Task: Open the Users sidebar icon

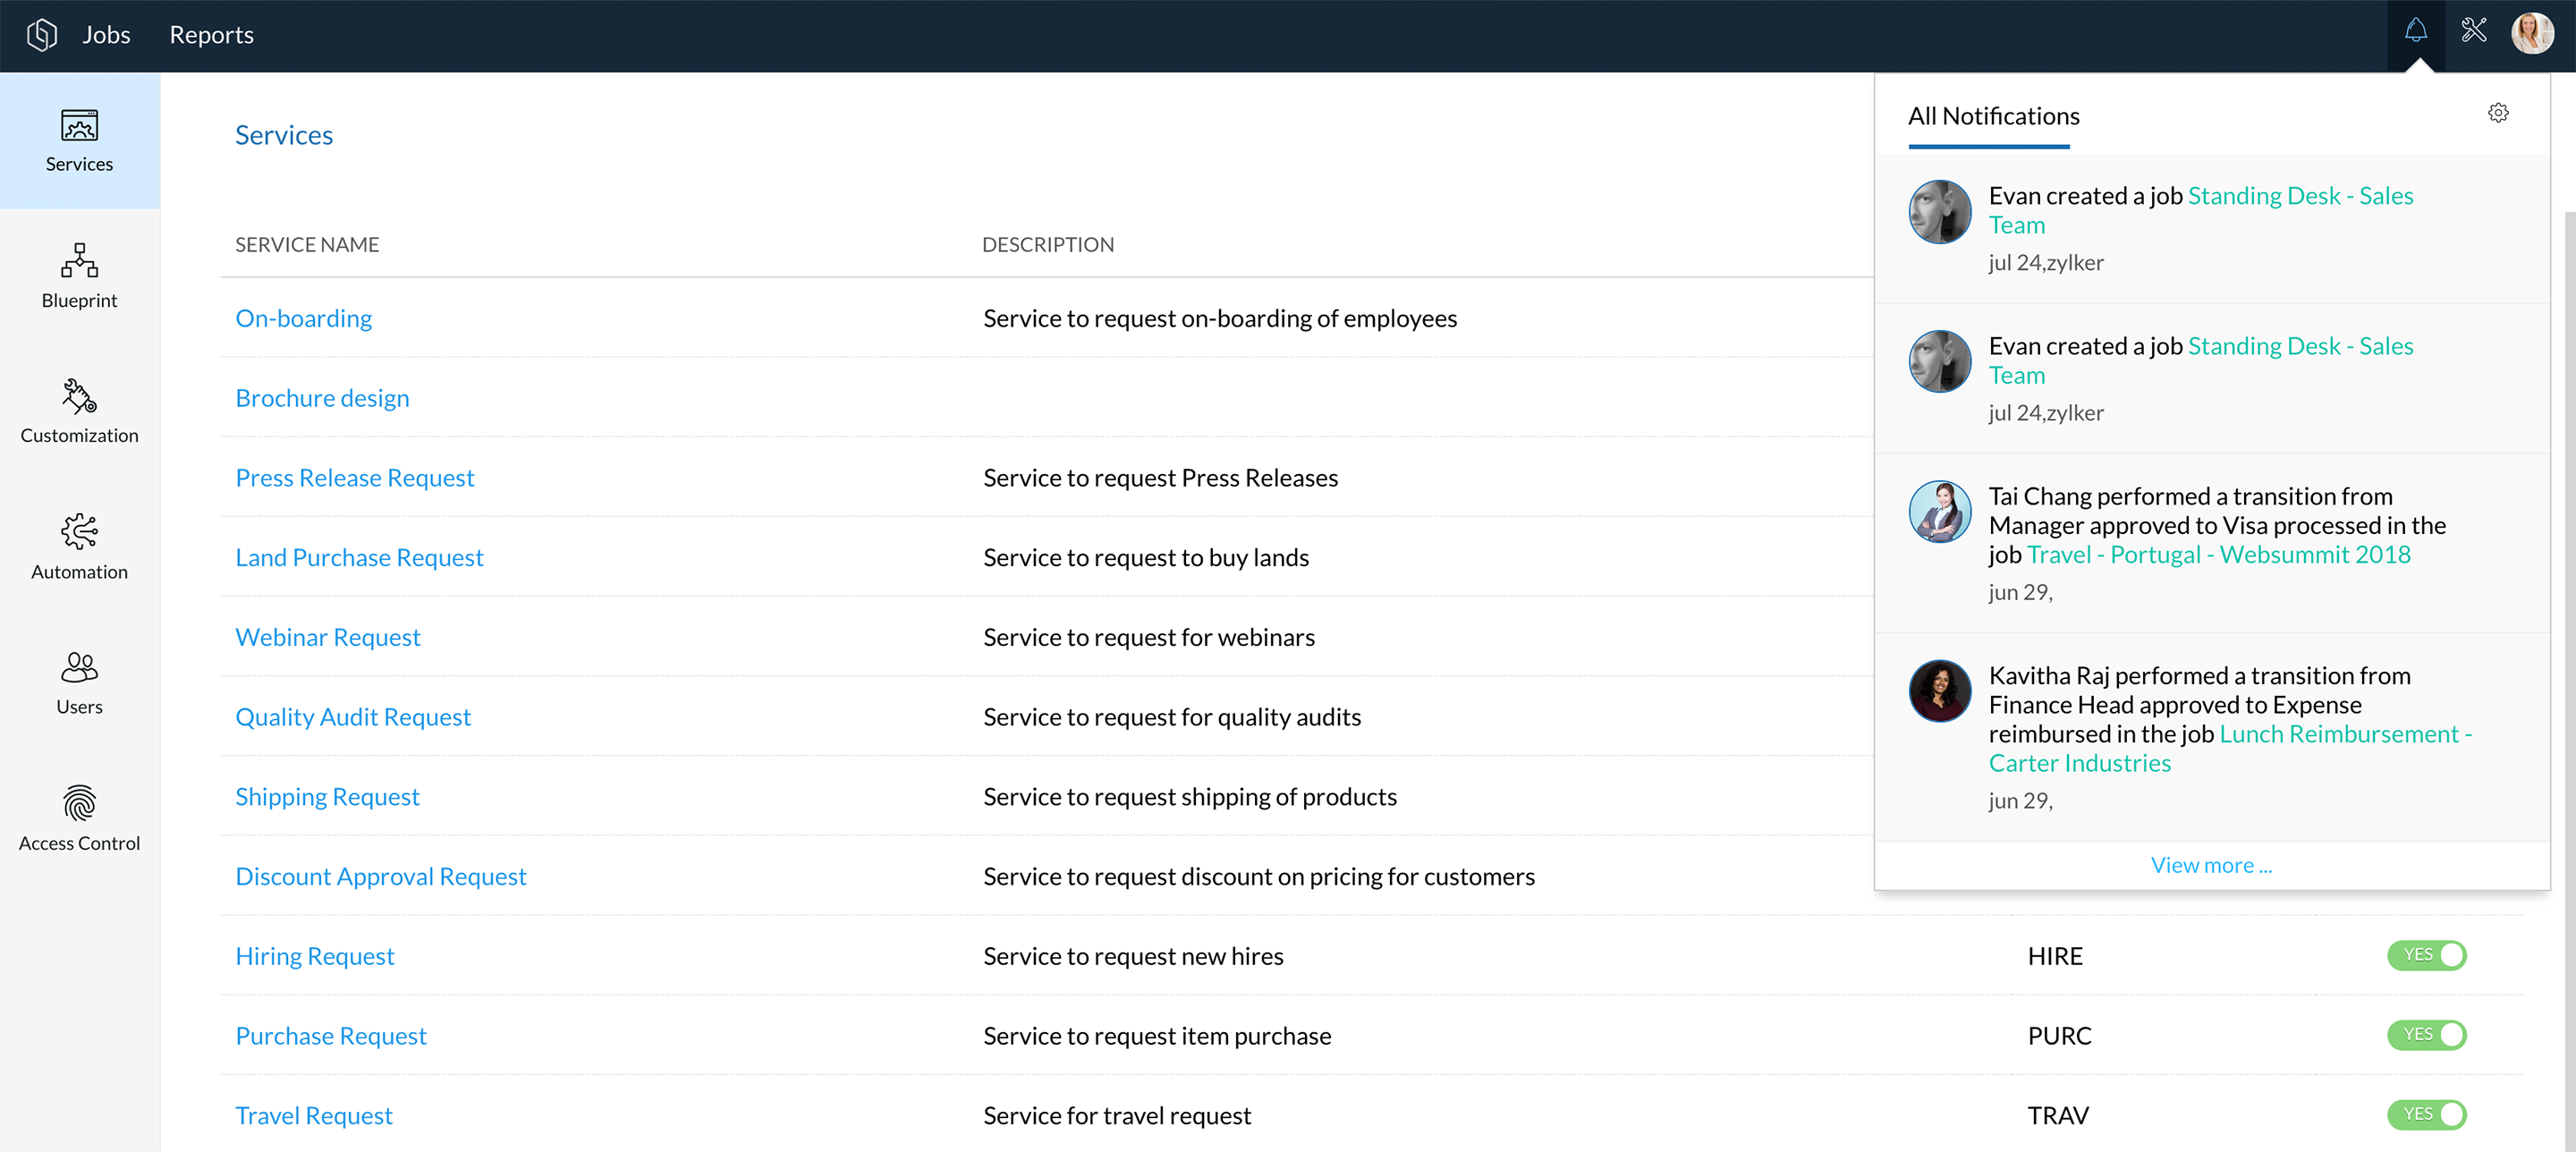Action: (79, 667)
